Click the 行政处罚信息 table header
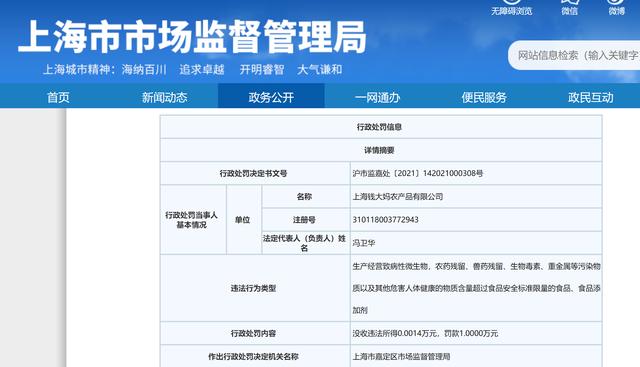The width and height of the screenshot is (640, 367). [379, 127]
